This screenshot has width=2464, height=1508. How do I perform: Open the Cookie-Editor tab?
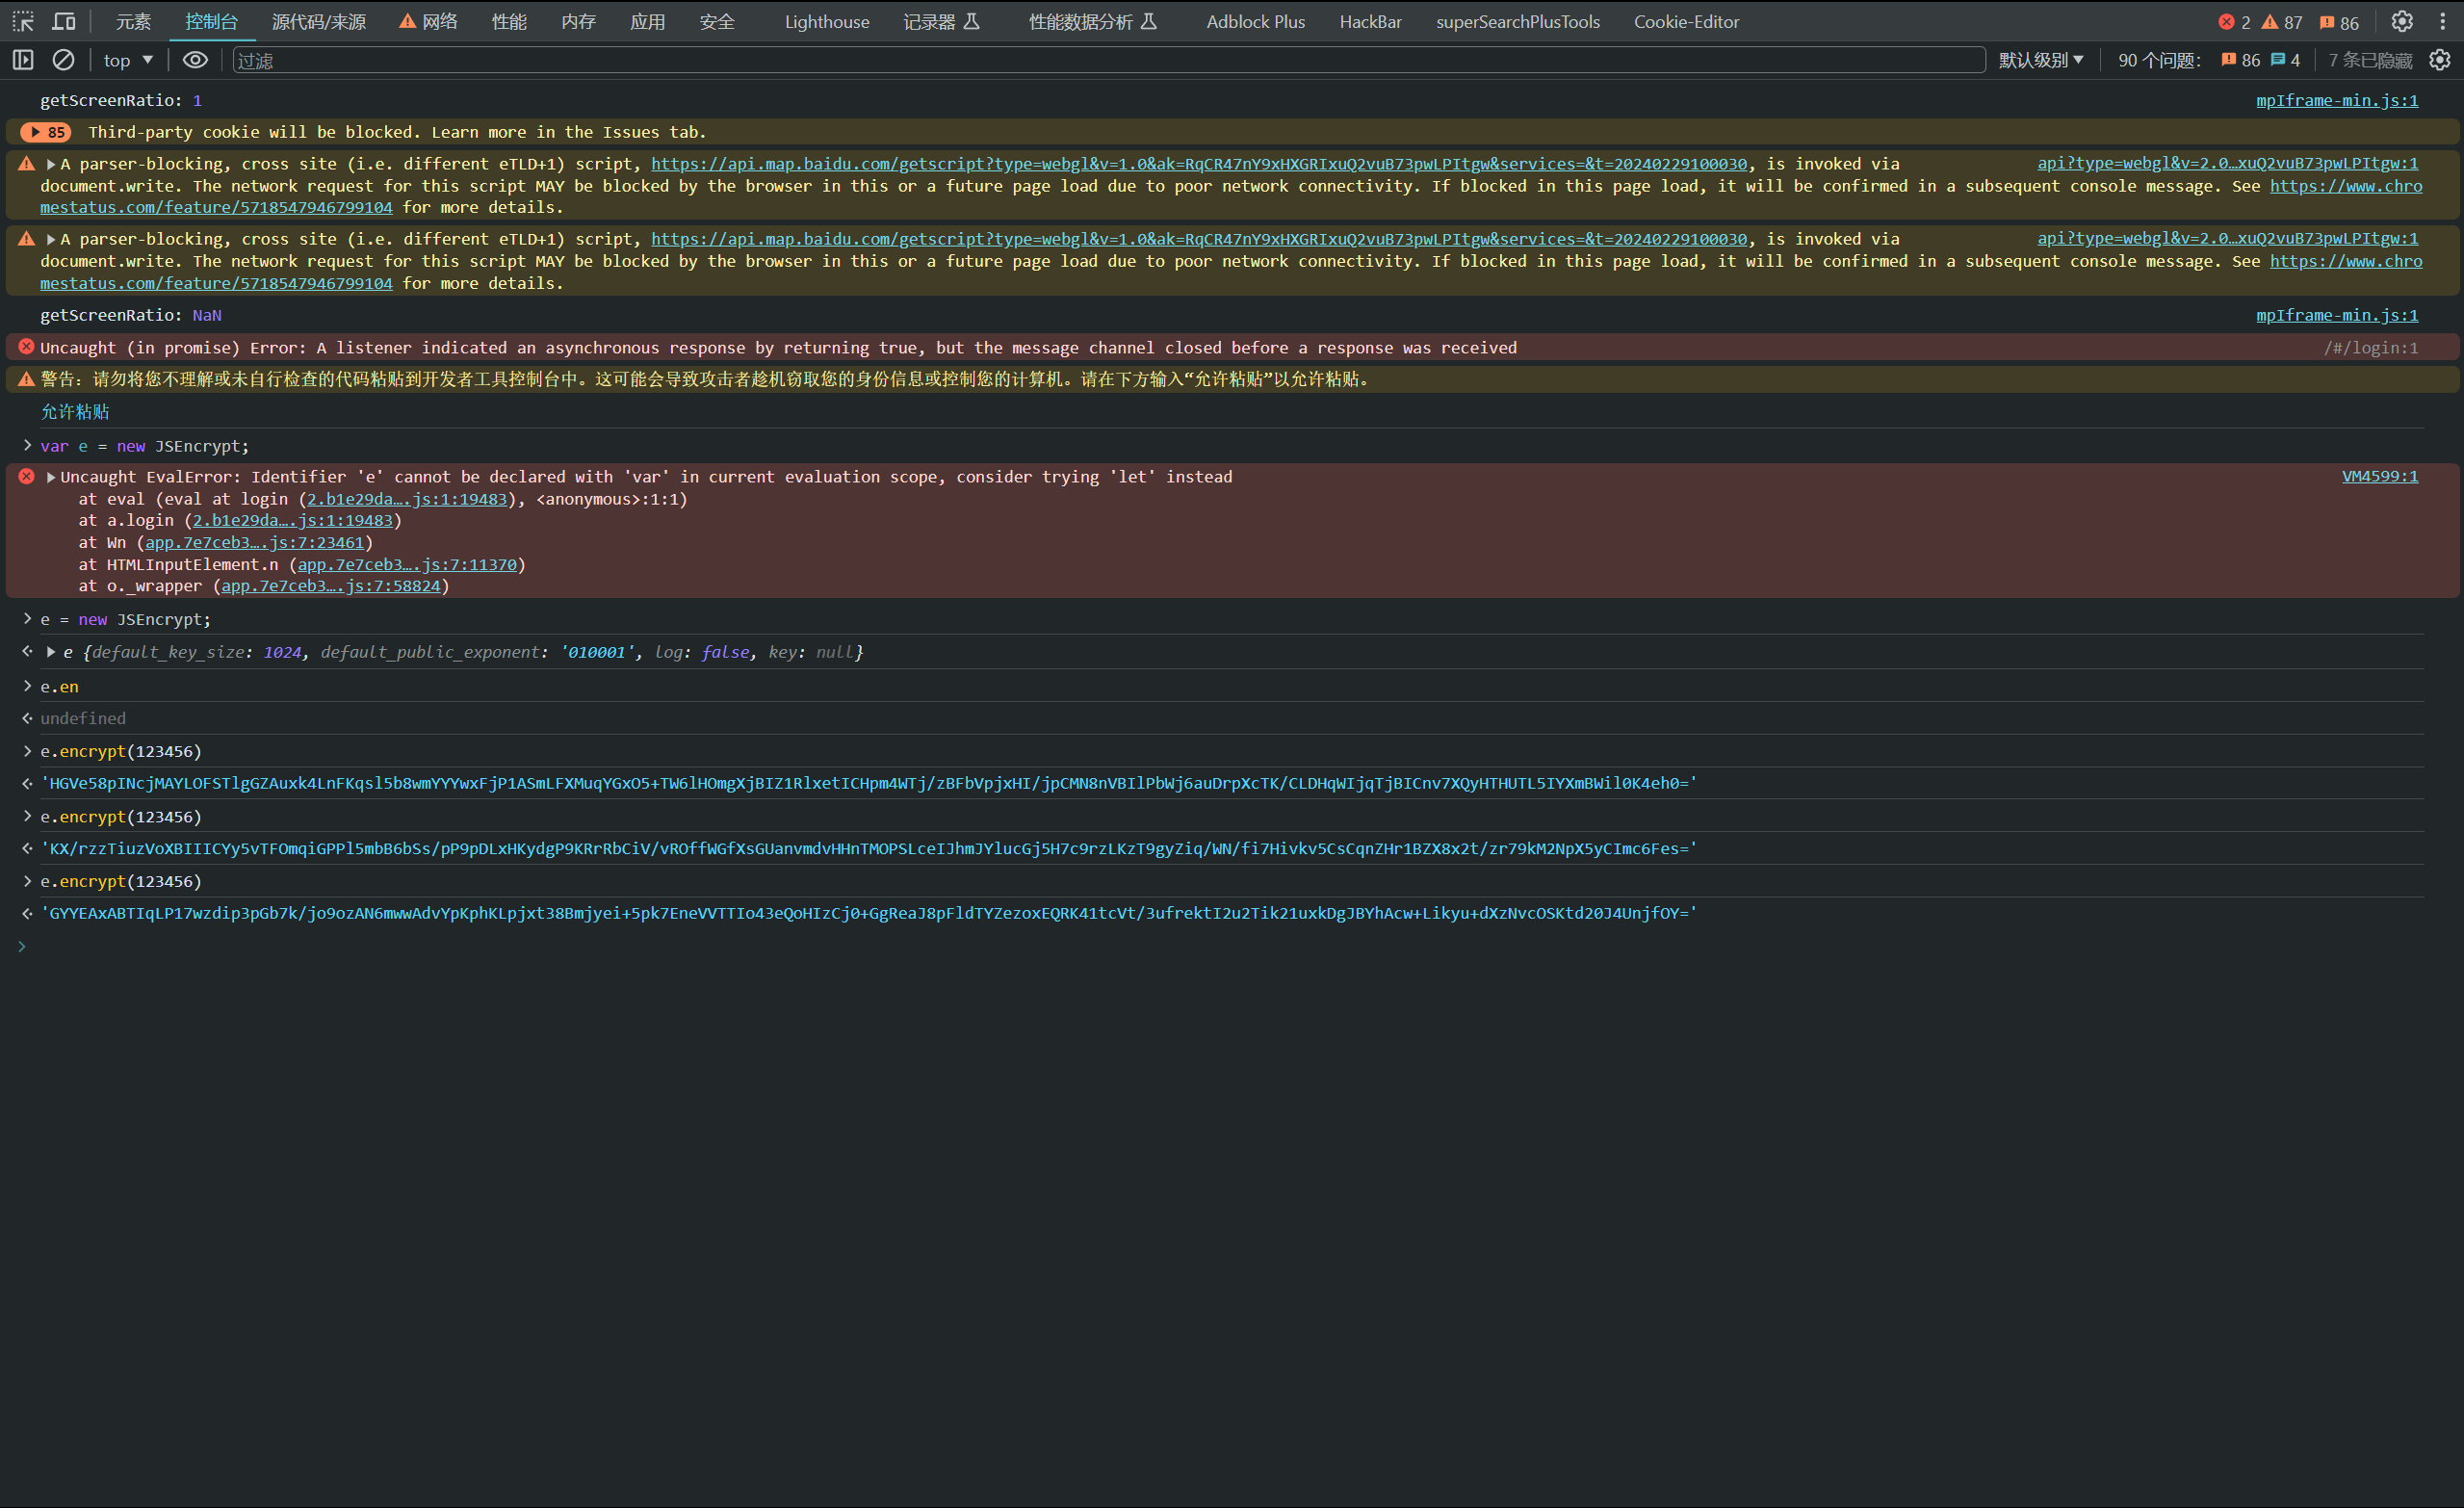[1686, 21]
